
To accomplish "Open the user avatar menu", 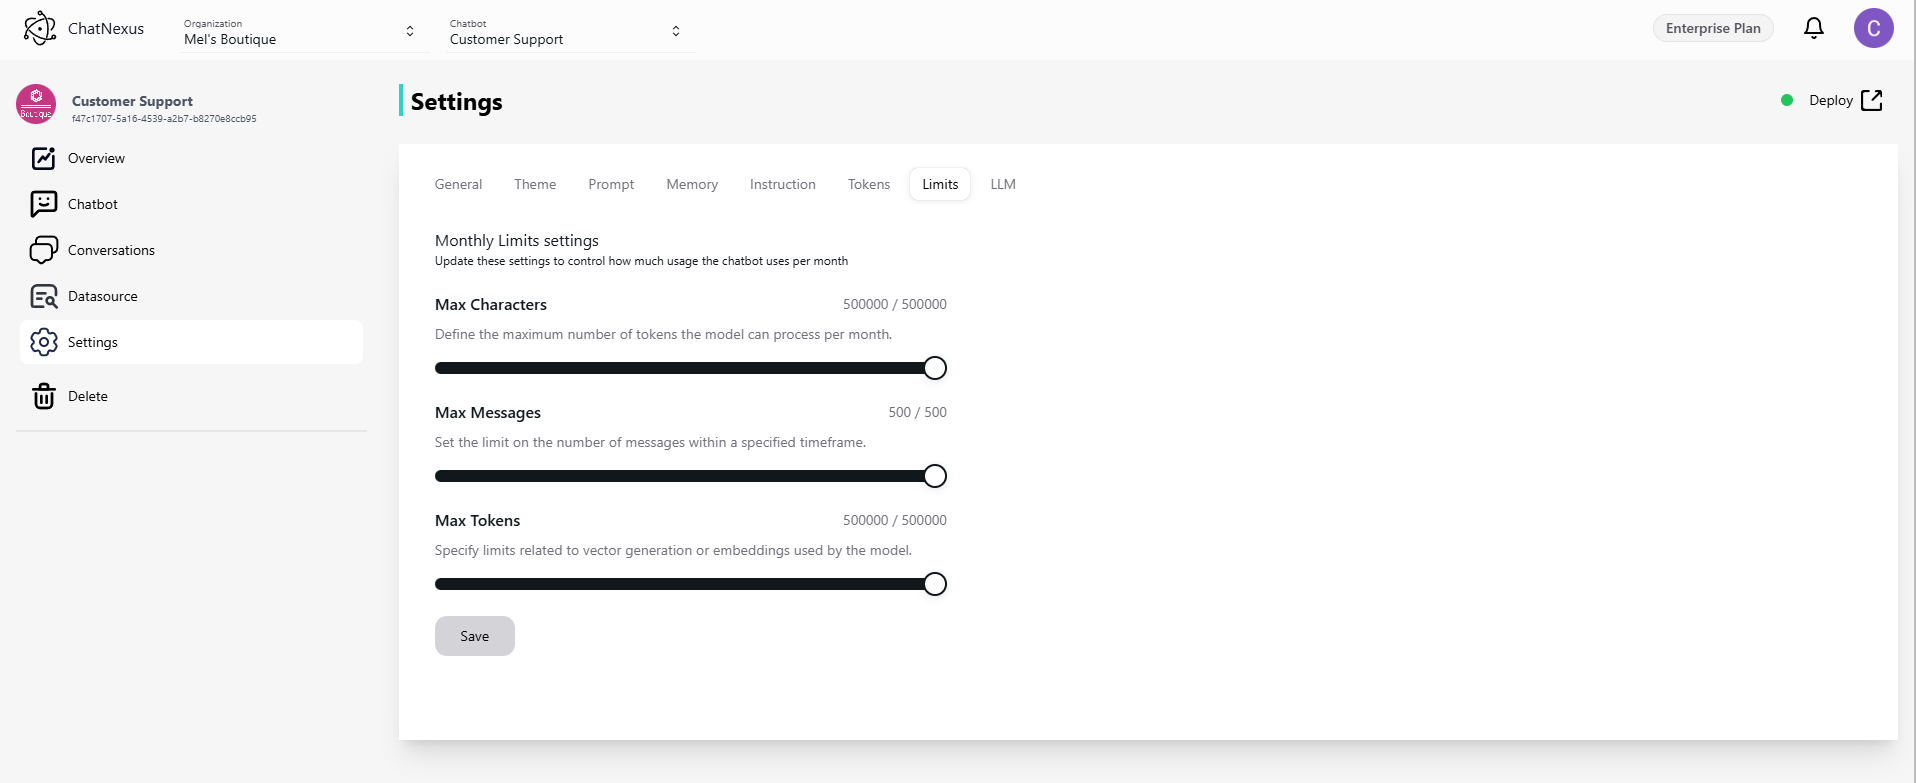I will coord(1874,28).
